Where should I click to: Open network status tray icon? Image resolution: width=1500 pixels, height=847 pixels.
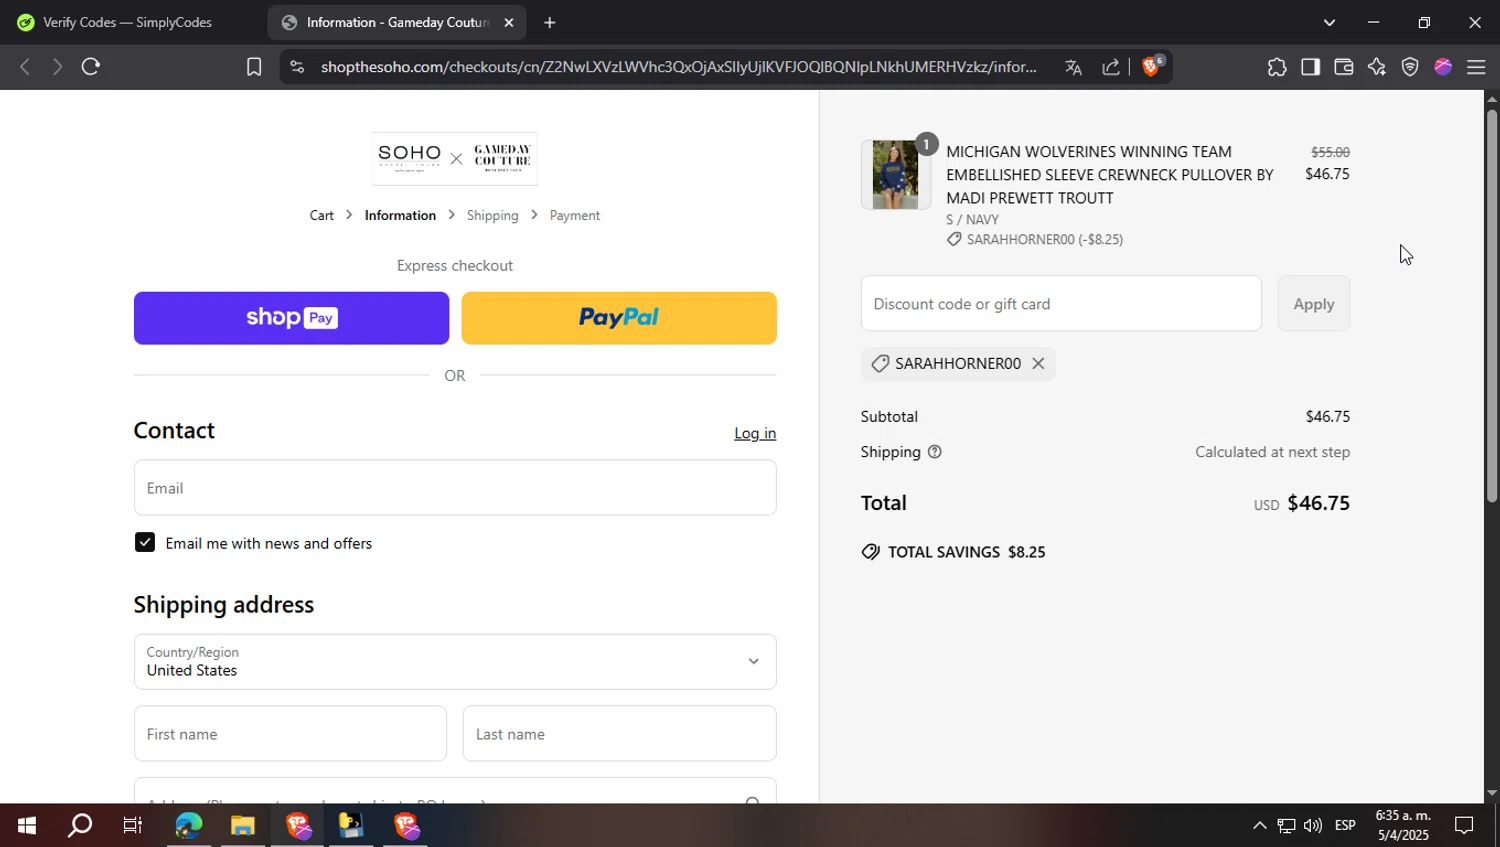click(1286, 825)
